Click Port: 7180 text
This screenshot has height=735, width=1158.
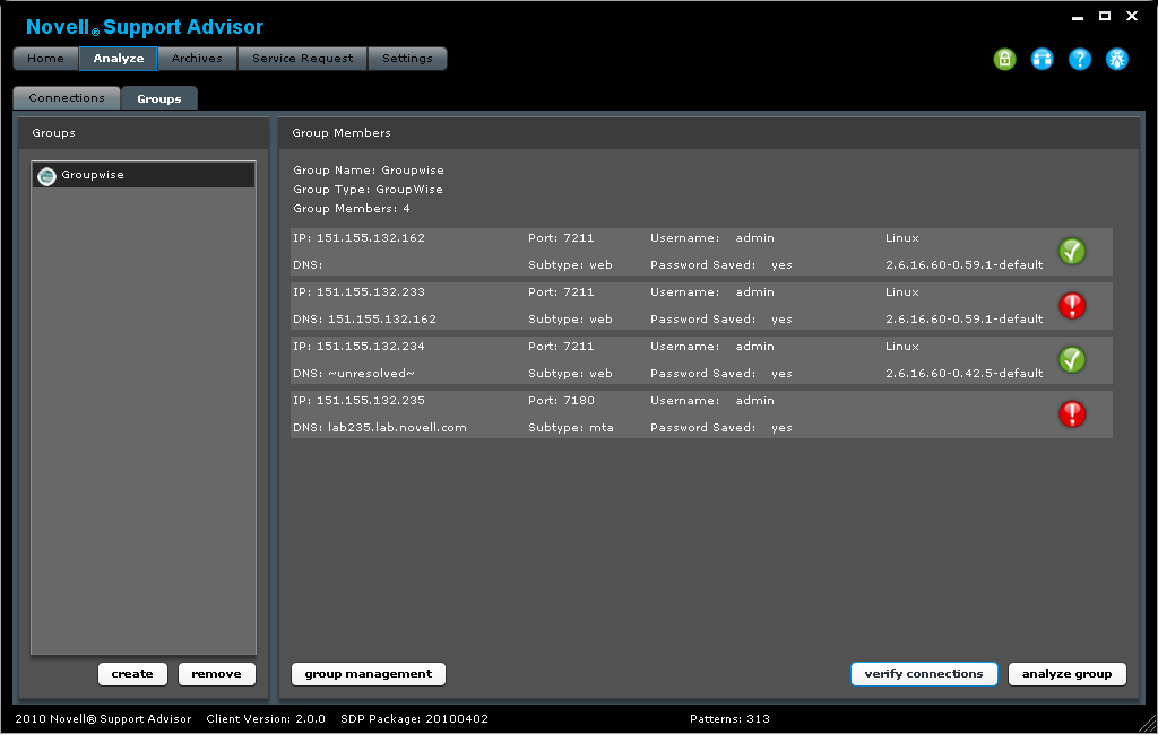click(x=561, y=400)
